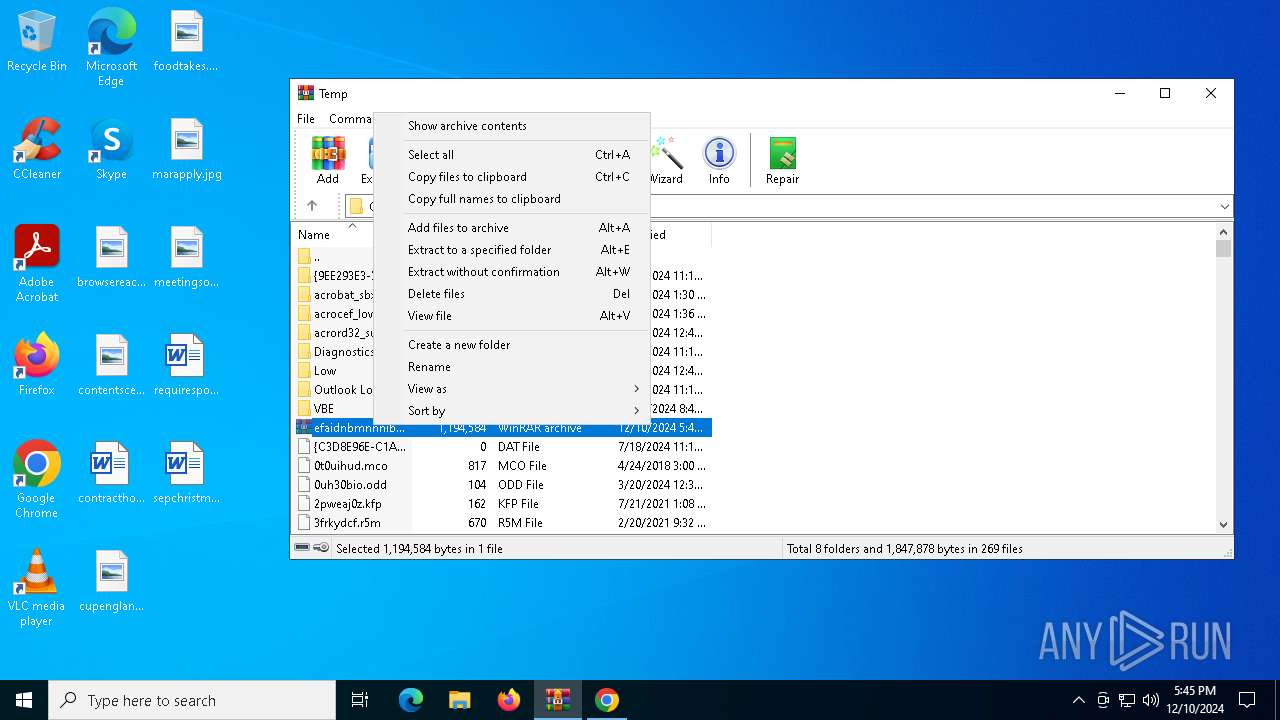
Task: Open Firefox from the taskbar
Action: (x=508, y=700)
